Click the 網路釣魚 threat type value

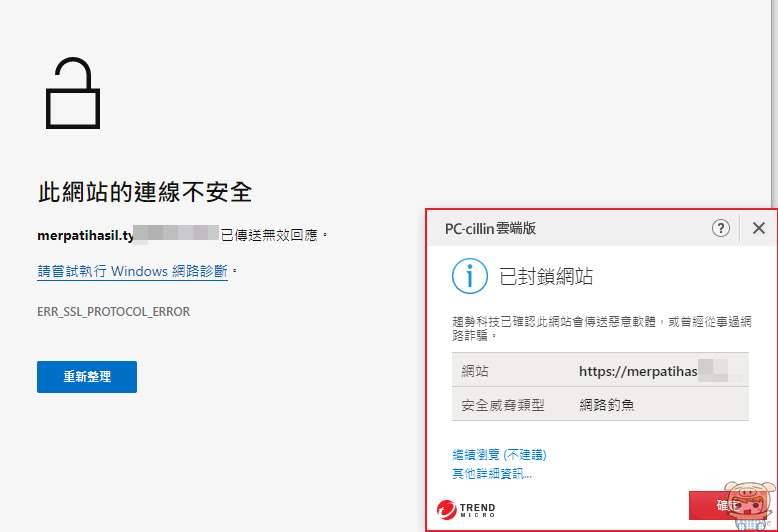pos(606,405)
